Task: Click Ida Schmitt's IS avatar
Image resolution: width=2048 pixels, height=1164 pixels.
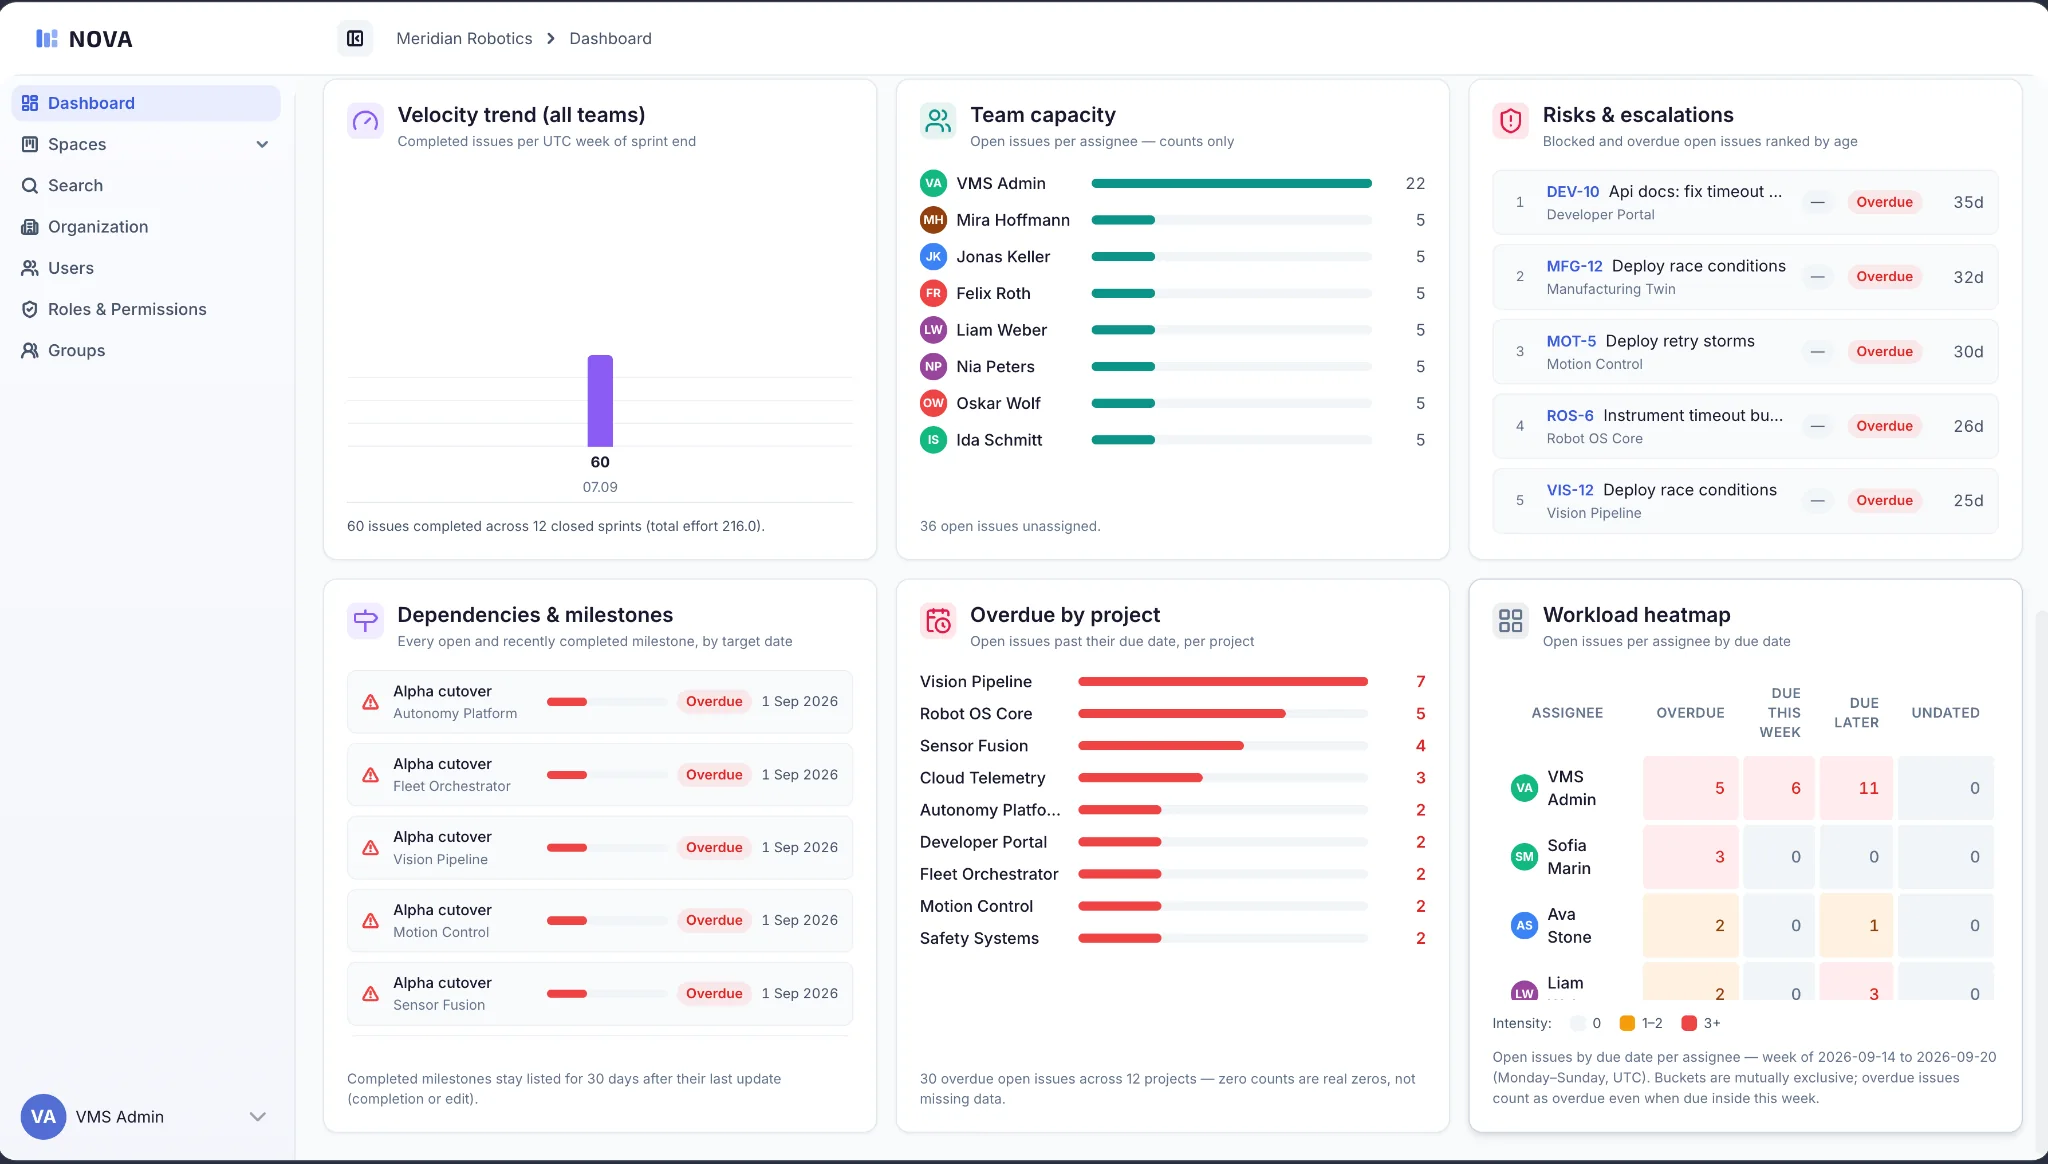Action: 933,440
